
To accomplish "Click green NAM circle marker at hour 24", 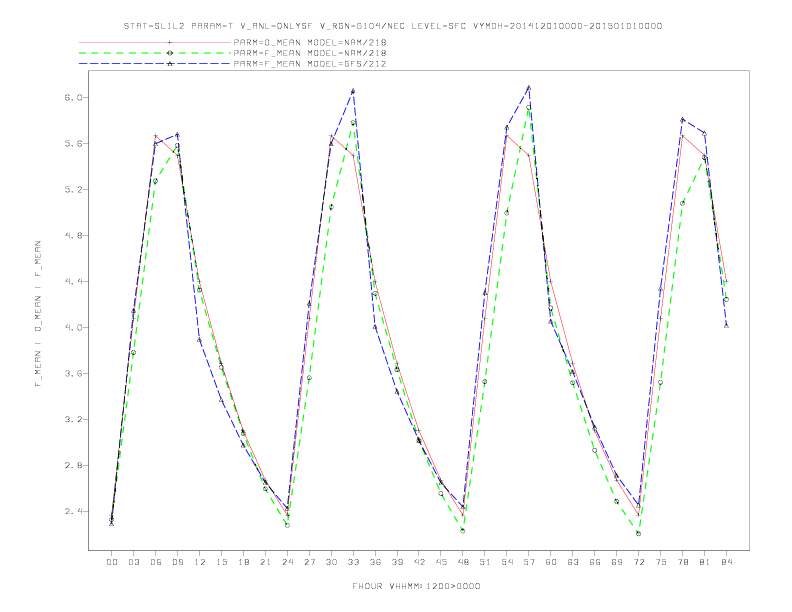I will [x=287, y=525].
